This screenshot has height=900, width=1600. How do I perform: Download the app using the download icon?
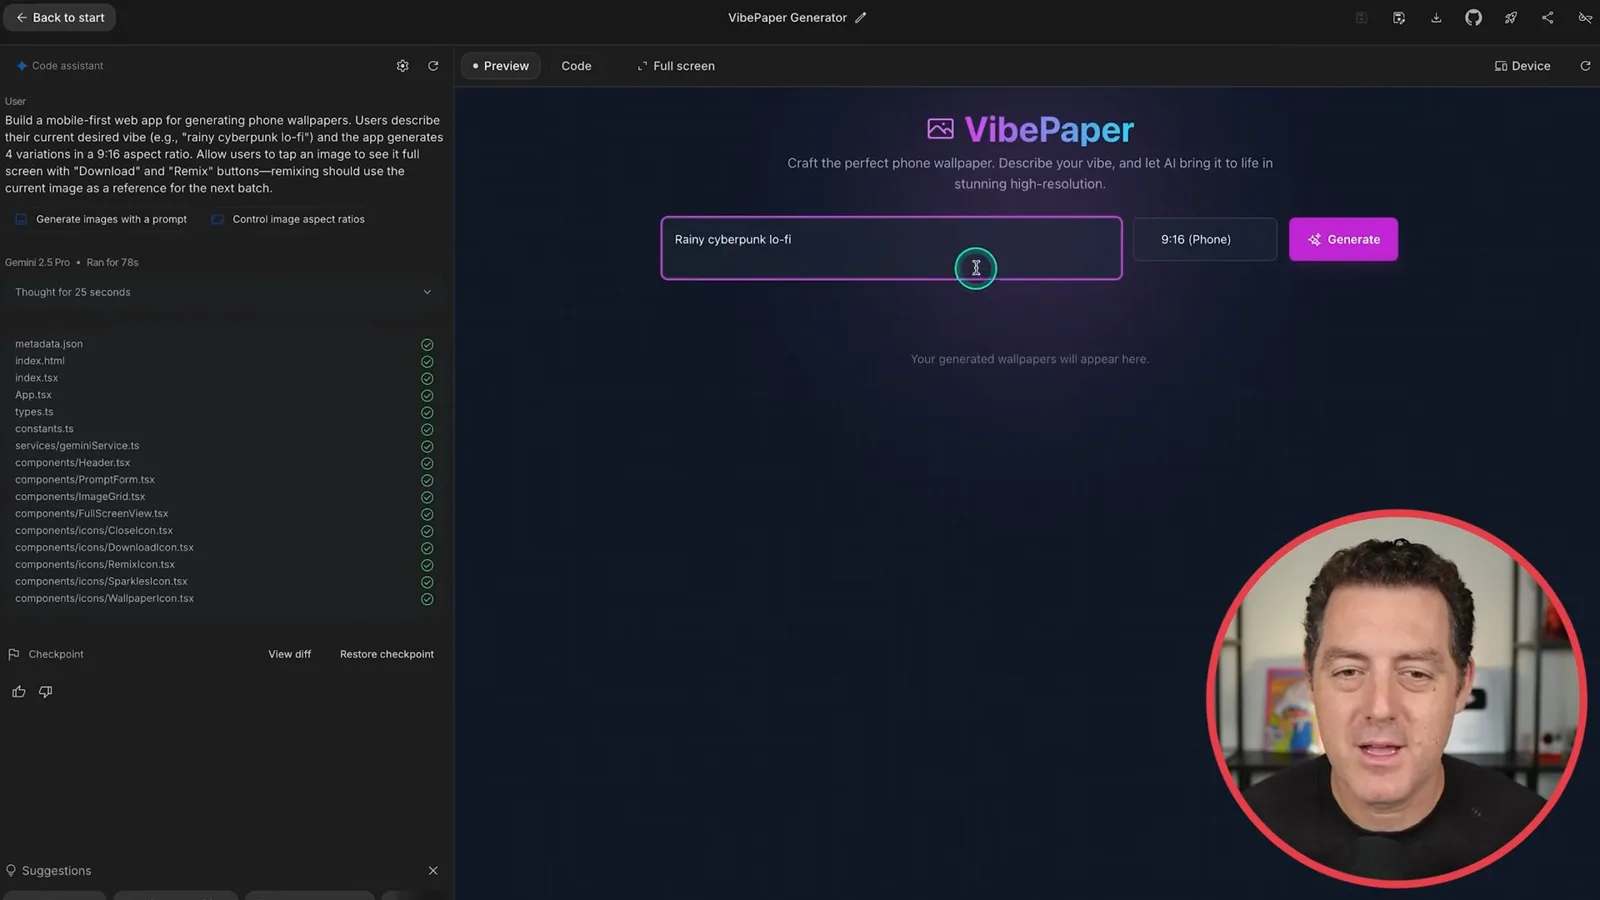click(1436, 17)
